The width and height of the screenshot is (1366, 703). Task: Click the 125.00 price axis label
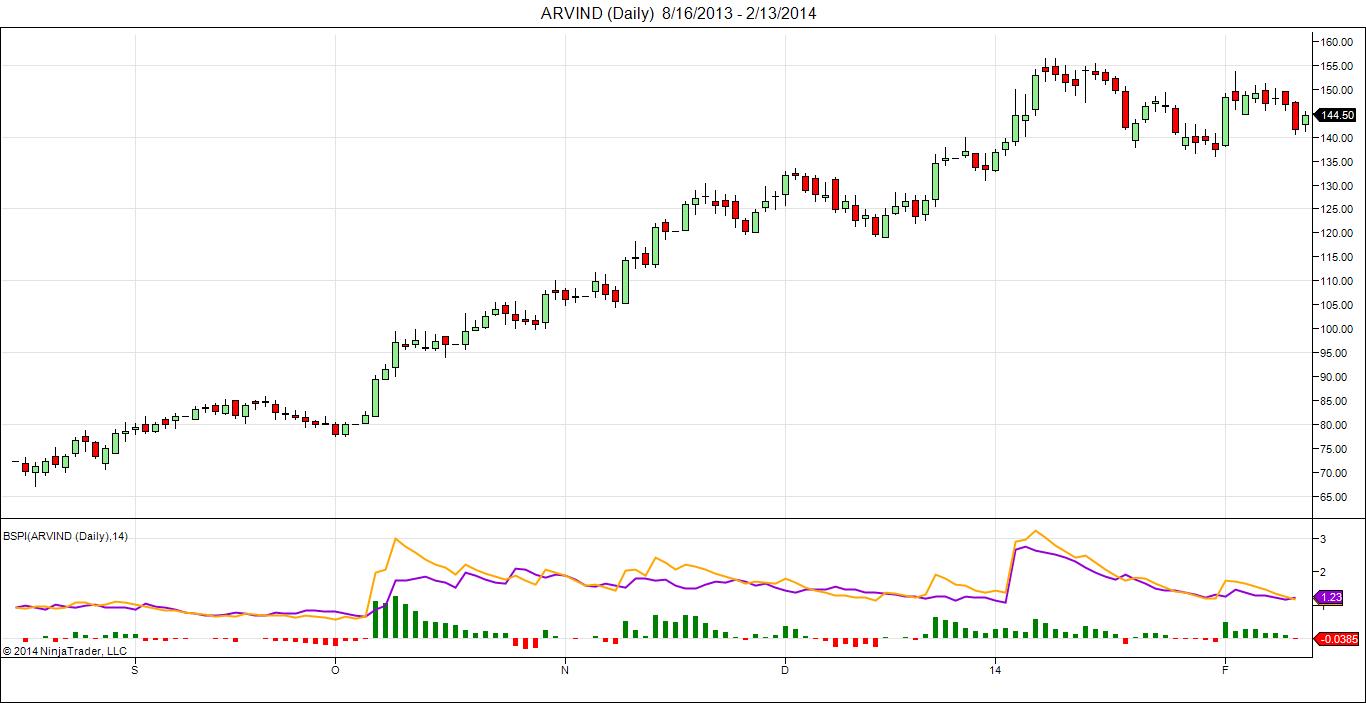[x=1336, y=209]
